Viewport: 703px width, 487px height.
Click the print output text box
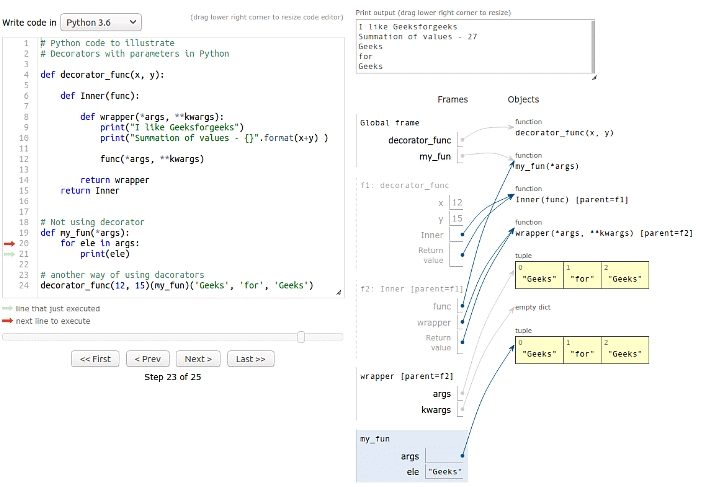coord(475,47)
